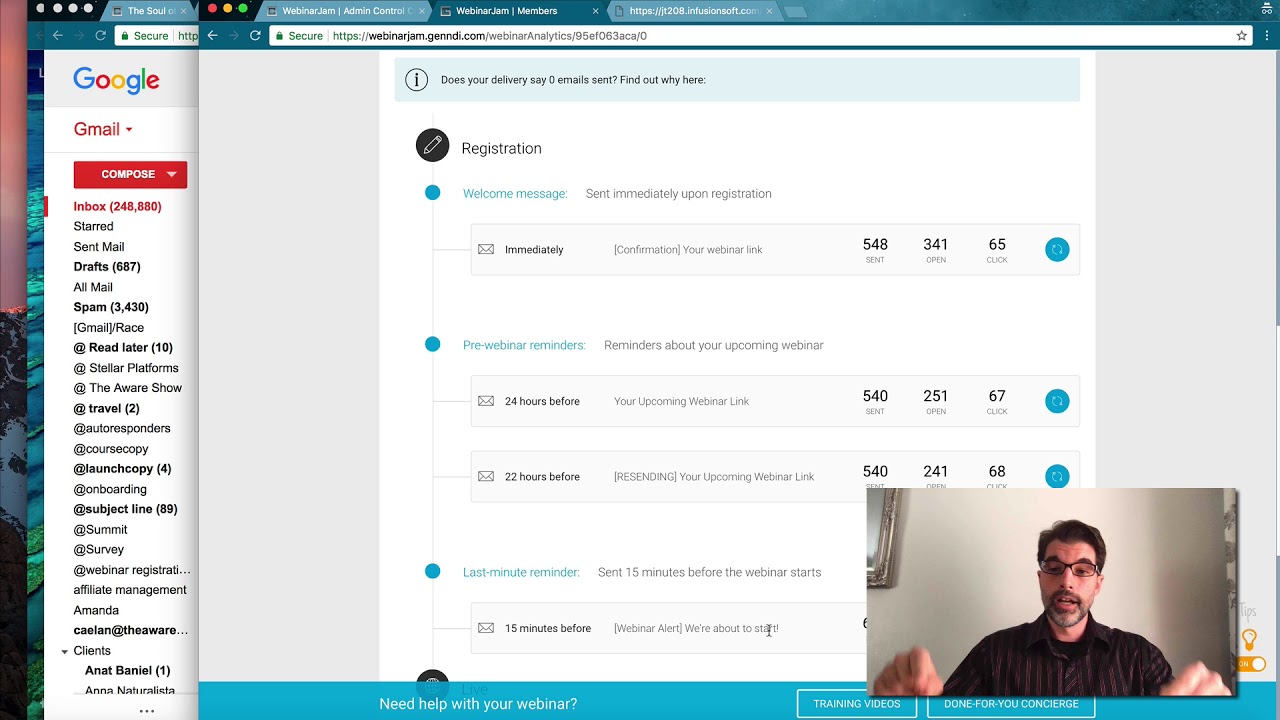This screenshot has height=720, width=1280.
Task: Click '[RESENDING] Your Upcoming Webinar Link' subject
Action: (714, 477)
